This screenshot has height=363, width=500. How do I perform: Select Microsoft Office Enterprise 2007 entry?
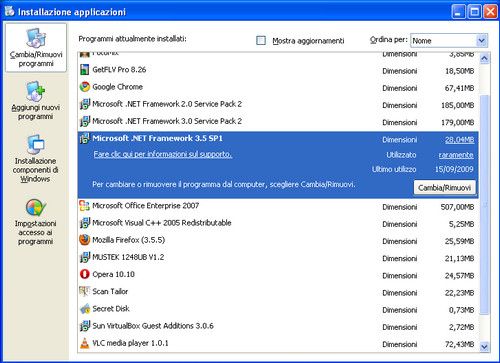point(278,206)
